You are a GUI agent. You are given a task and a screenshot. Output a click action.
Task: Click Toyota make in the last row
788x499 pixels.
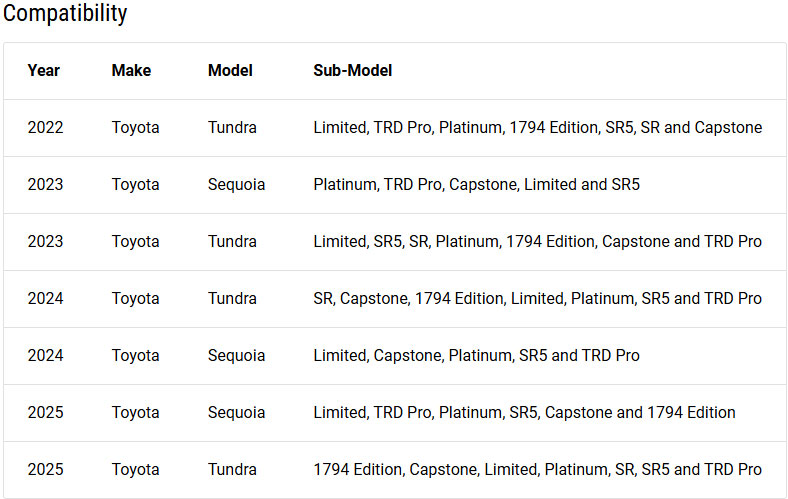click(135, 469)
